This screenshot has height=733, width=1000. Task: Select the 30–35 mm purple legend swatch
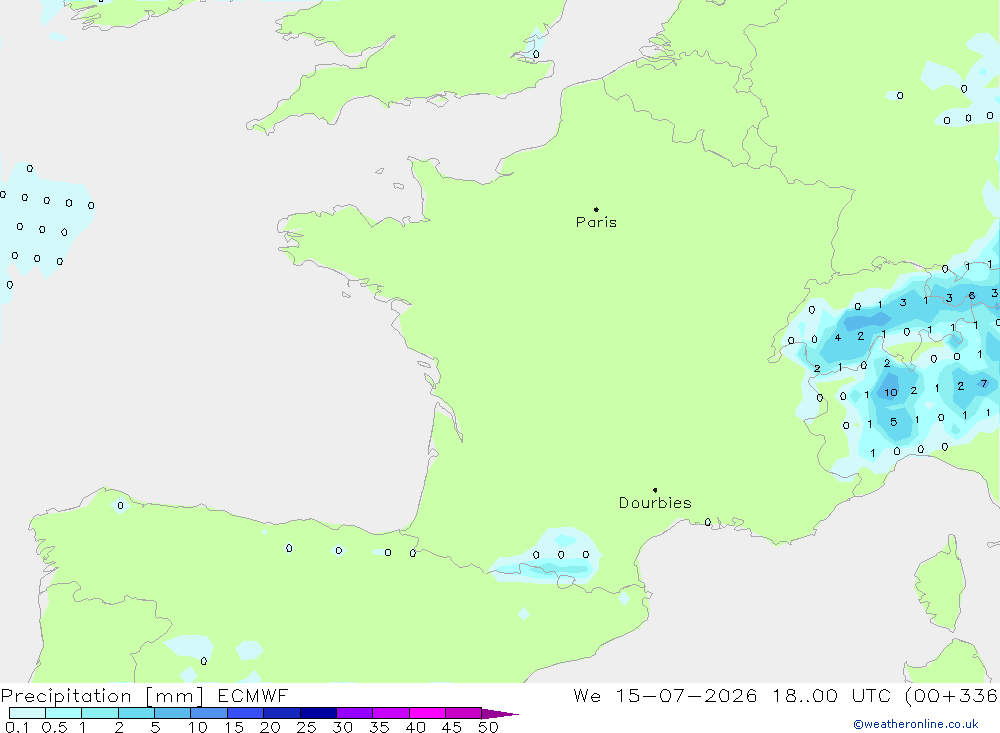tap(354, 713)
